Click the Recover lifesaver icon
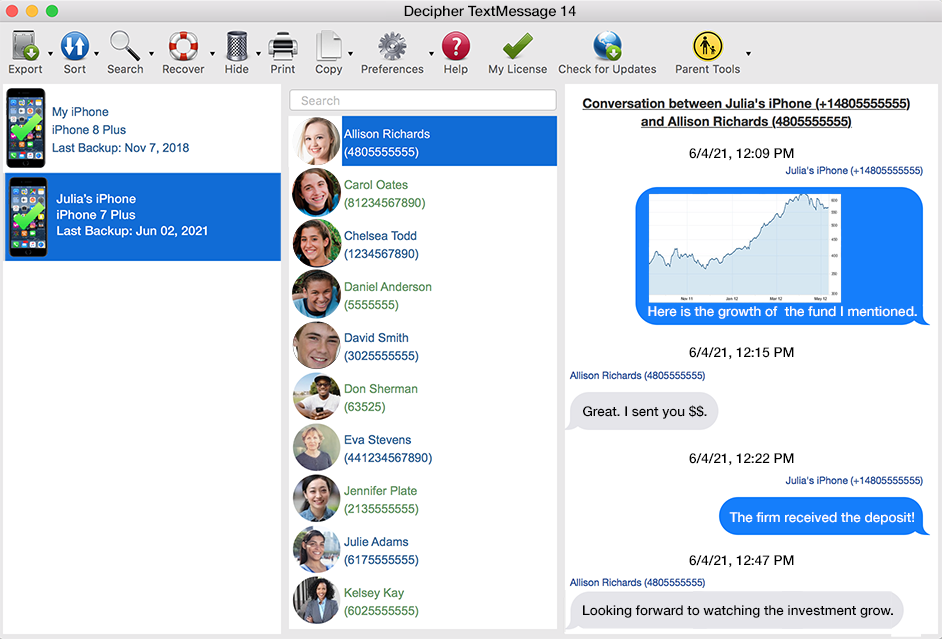 [x=182, y=45]
